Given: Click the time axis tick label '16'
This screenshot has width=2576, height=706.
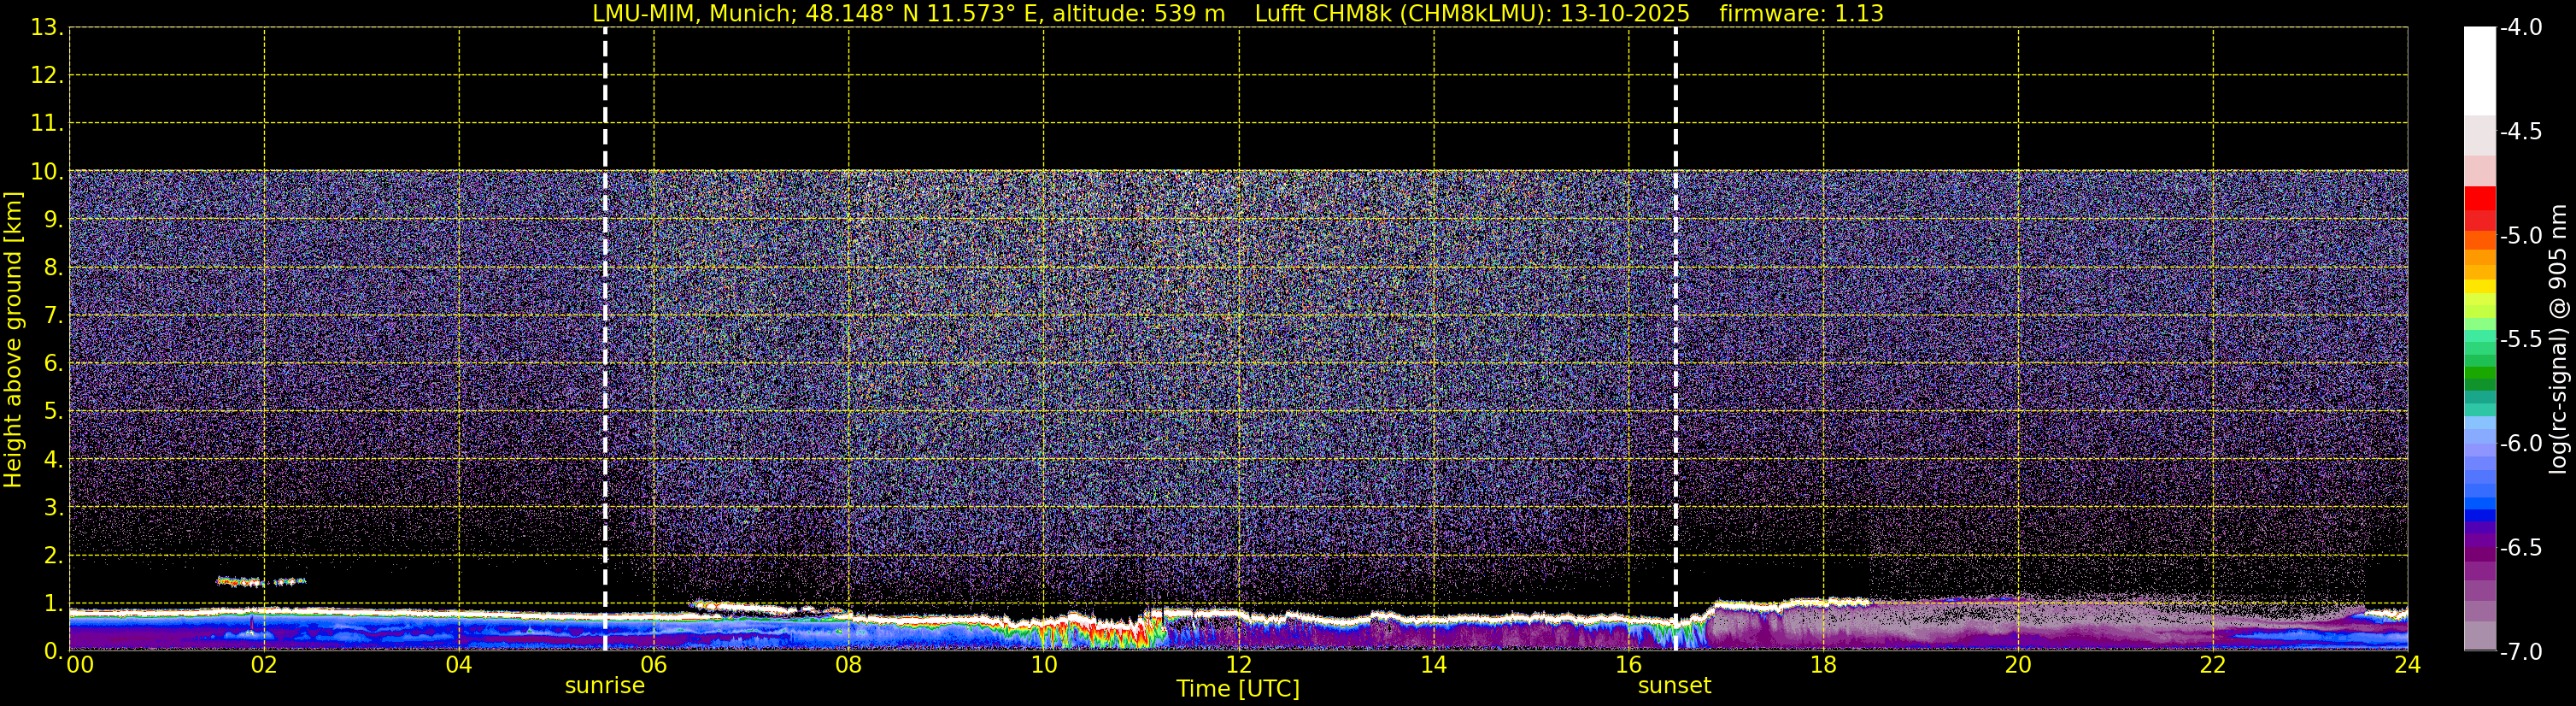Looking at the screenshot, I should point(1628,666).
